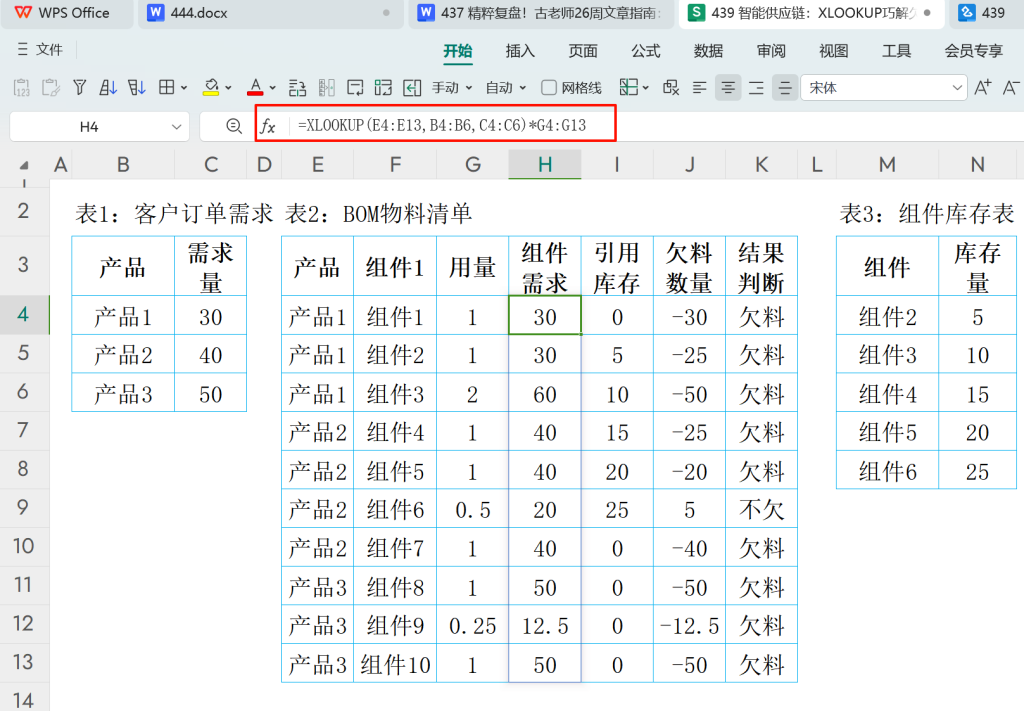Open the 会员专享 ribbon tab
This screenshot has height=711, width=1024.
(973, 51)
